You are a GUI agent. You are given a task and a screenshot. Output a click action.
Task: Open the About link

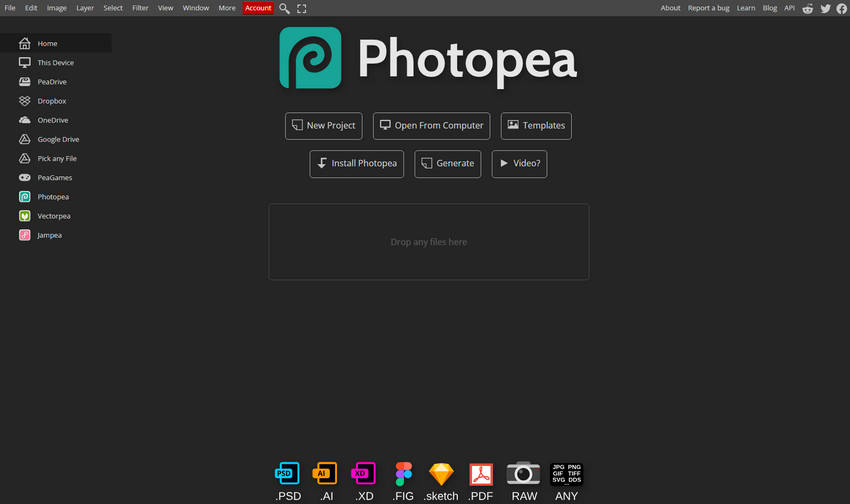[670, 8]
